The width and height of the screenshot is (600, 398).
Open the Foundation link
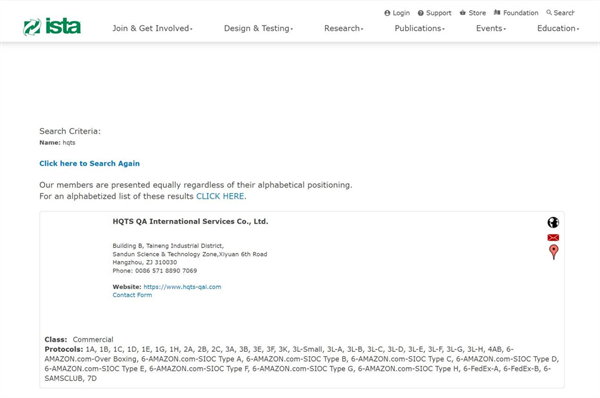(x=516, y=13)
